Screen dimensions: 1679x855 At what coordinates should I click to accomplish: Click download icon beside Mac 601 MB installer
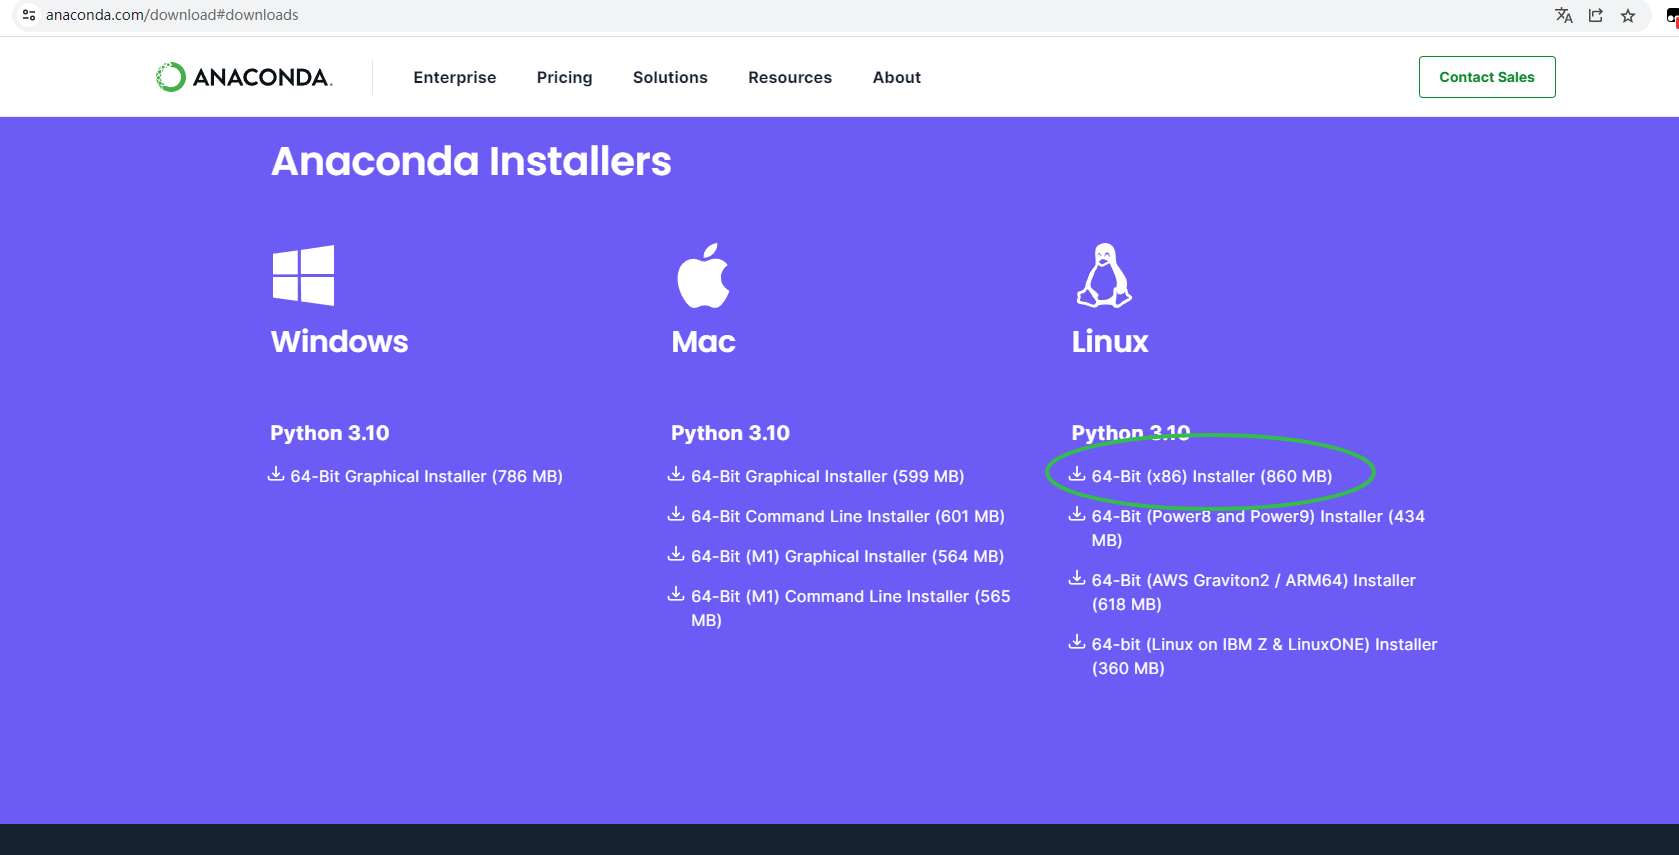(676, 514)
